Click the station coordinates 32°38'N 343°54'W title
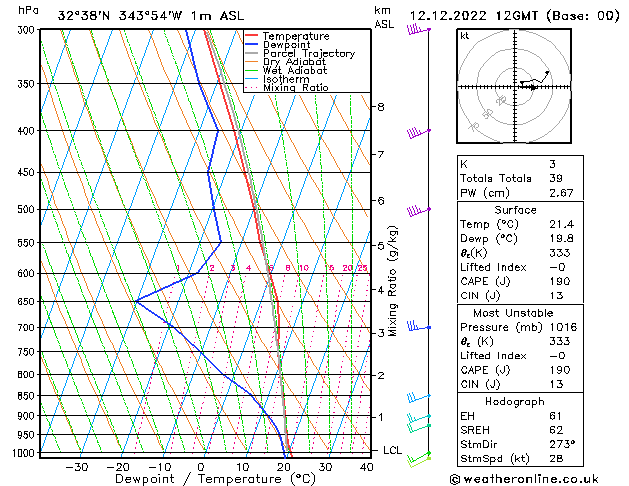629x486 pixels. coord(150,16)
